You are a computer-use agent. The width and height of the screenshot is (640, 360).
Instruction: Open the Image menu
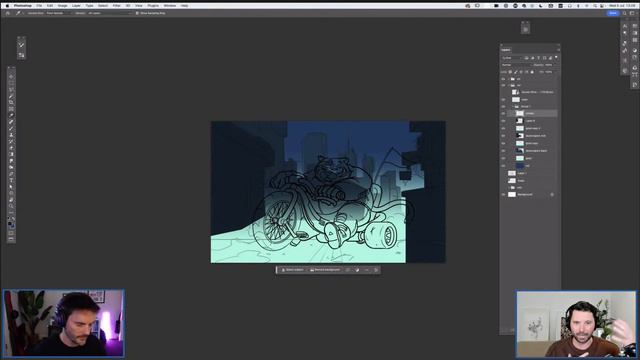tap(62, 6)
